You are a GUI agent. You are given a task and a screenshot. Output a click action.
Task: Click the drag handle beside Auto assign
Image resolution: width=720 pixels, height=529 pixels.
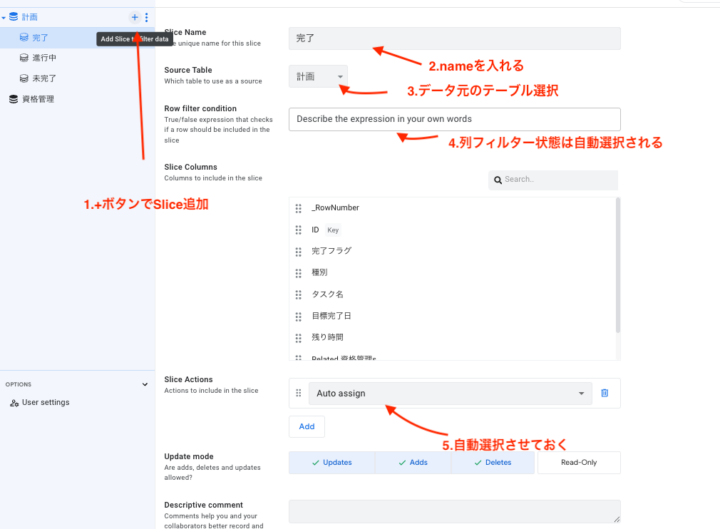(298, 393)
